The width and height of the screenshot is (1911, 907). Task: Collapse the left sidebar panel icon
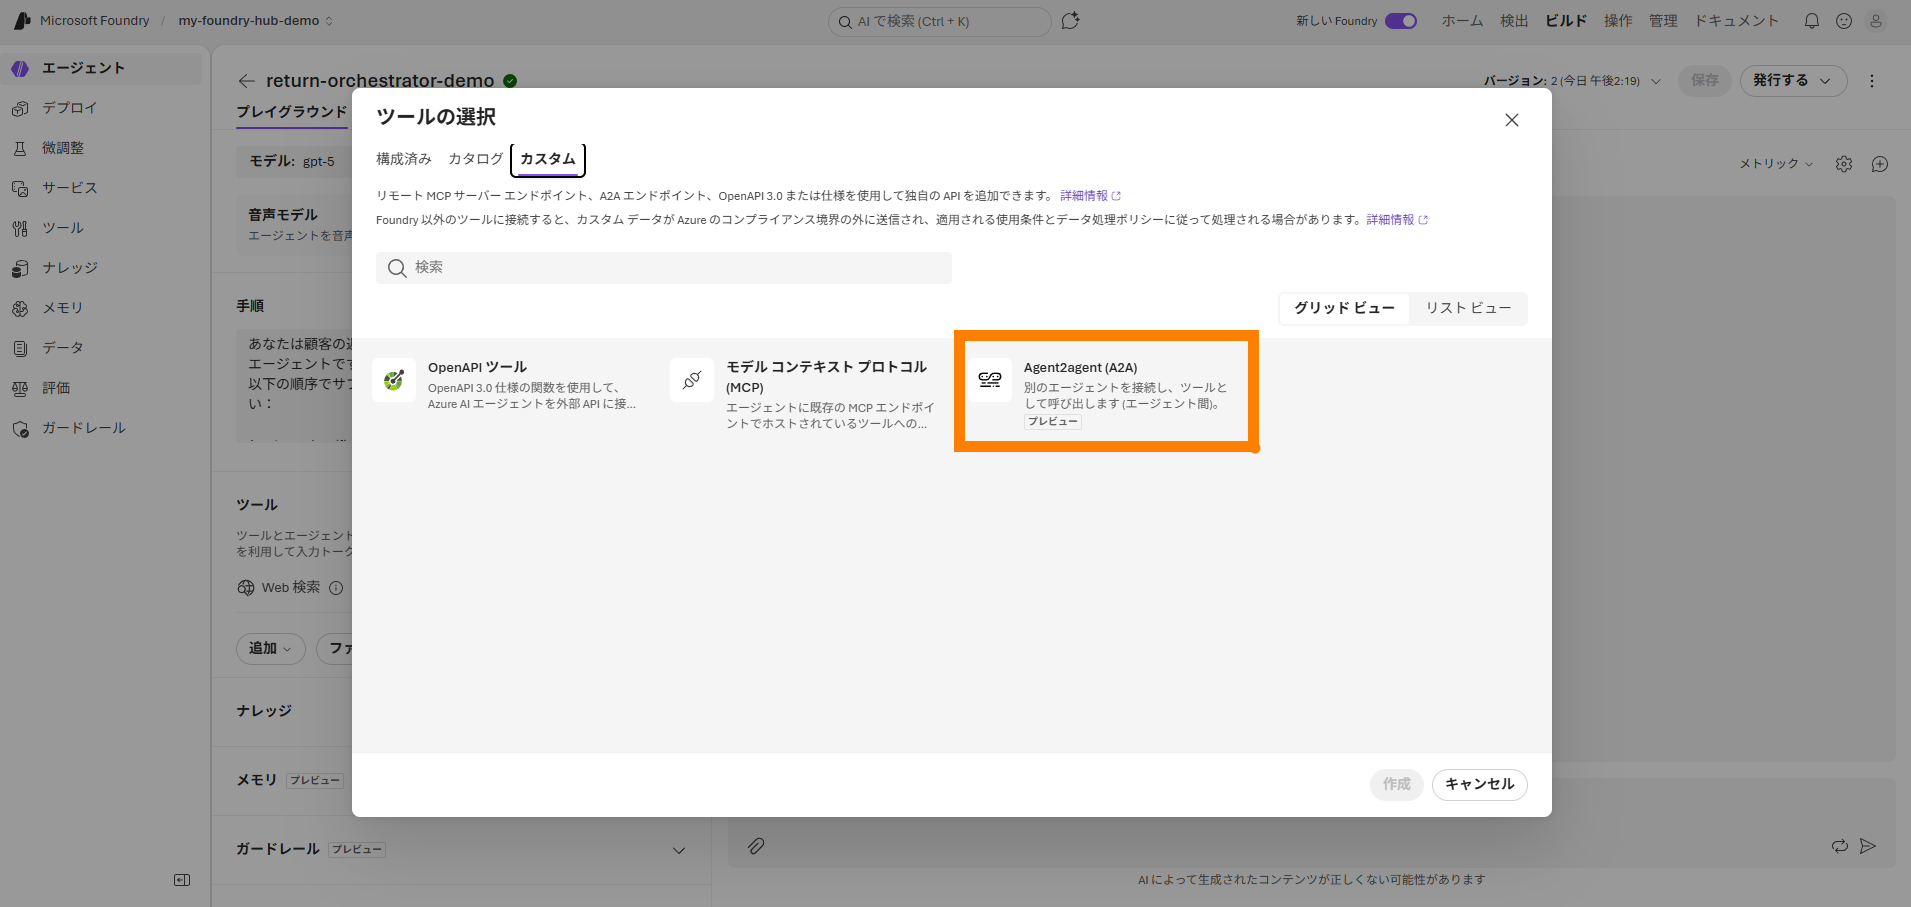point(182,880)
